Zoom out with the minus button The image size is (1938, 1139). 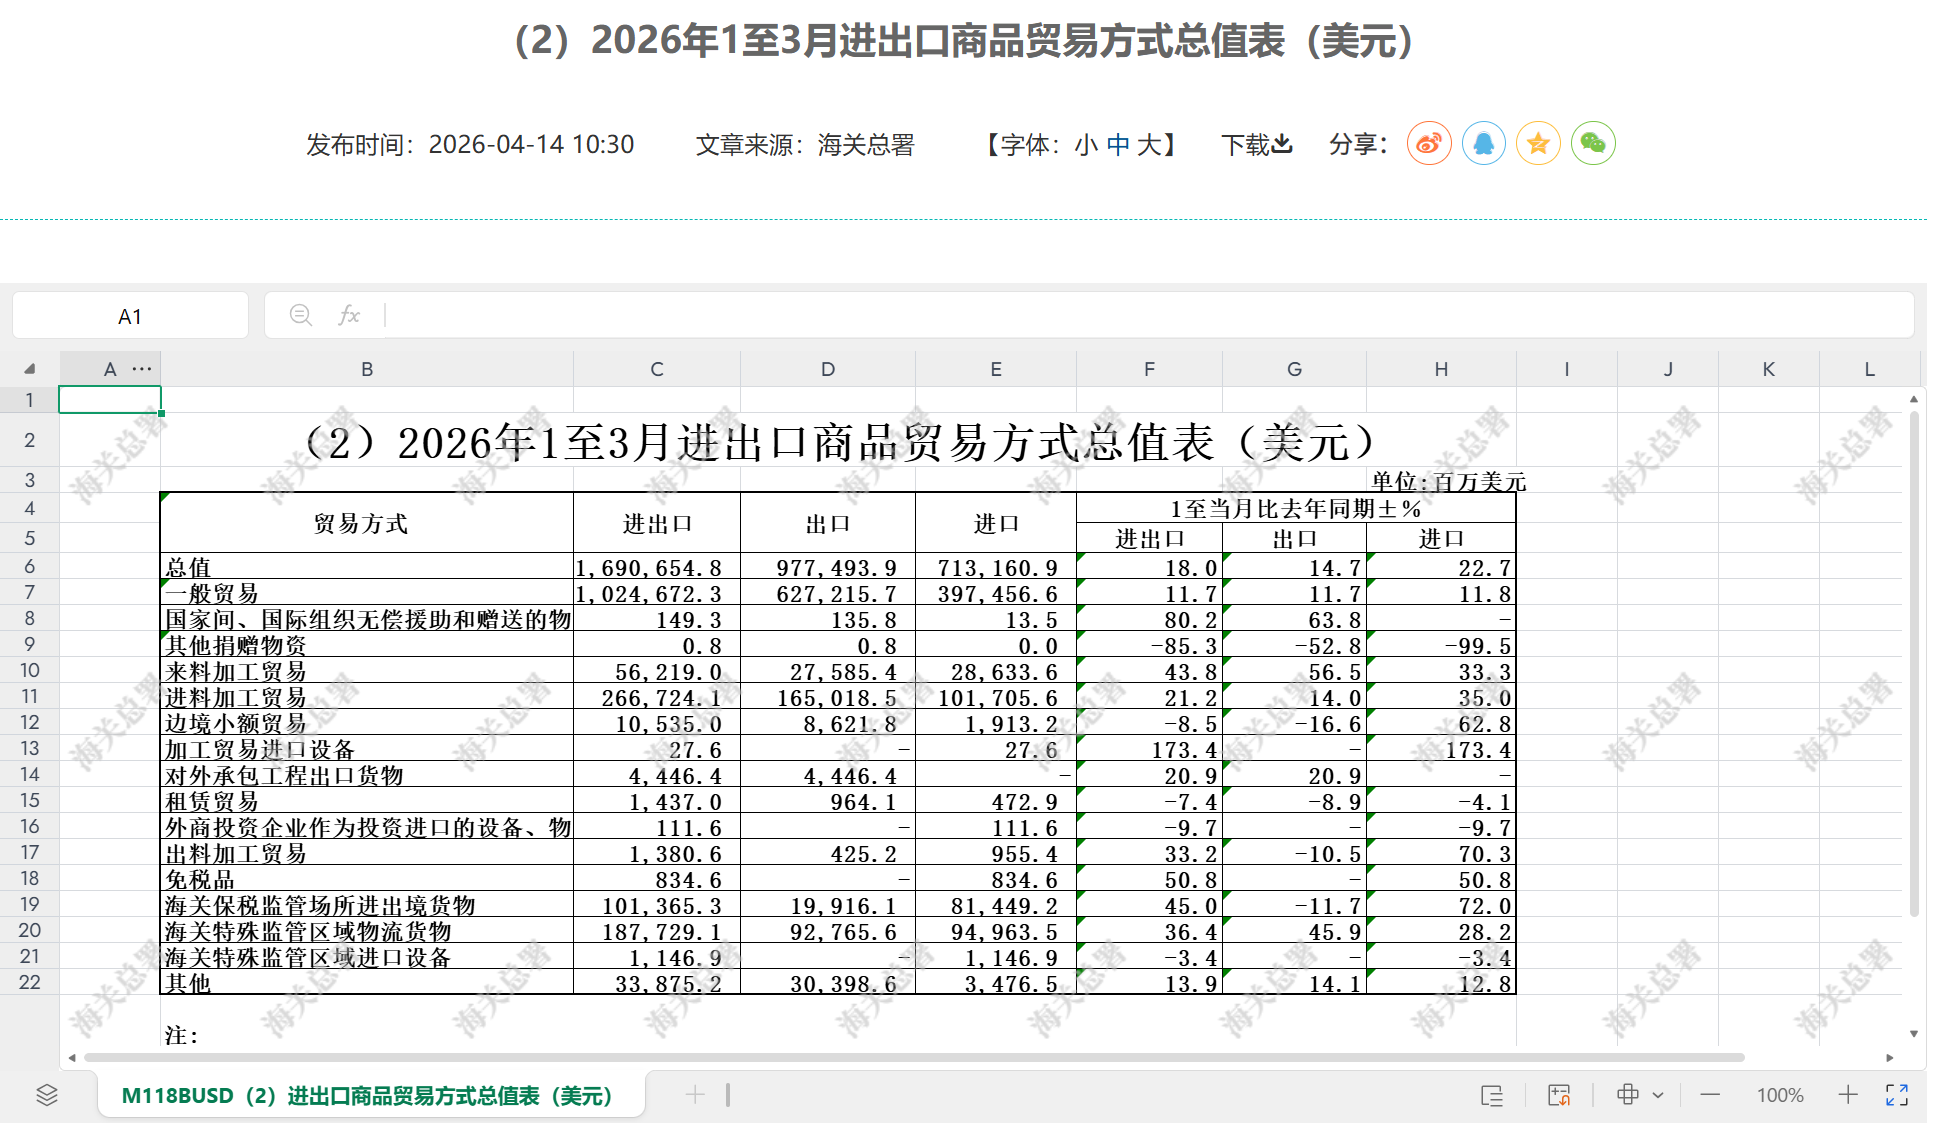click(x=1710, y=1095)
